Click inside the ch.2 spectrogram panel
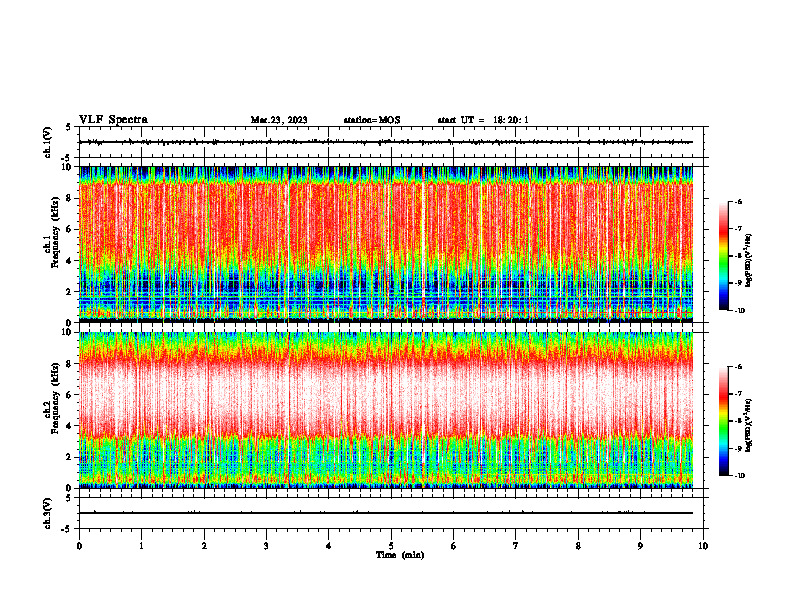 pyautogui.click(x=391, y=410)
